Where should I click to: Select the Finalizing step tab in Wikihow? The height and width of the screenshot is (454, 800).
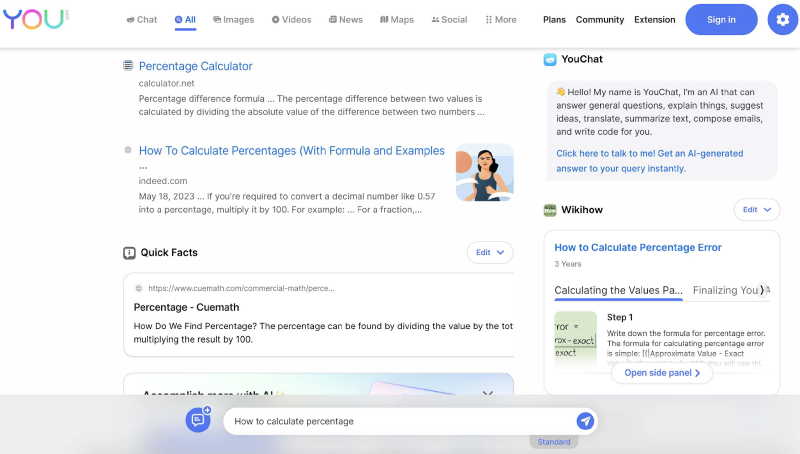pos(729,290)
